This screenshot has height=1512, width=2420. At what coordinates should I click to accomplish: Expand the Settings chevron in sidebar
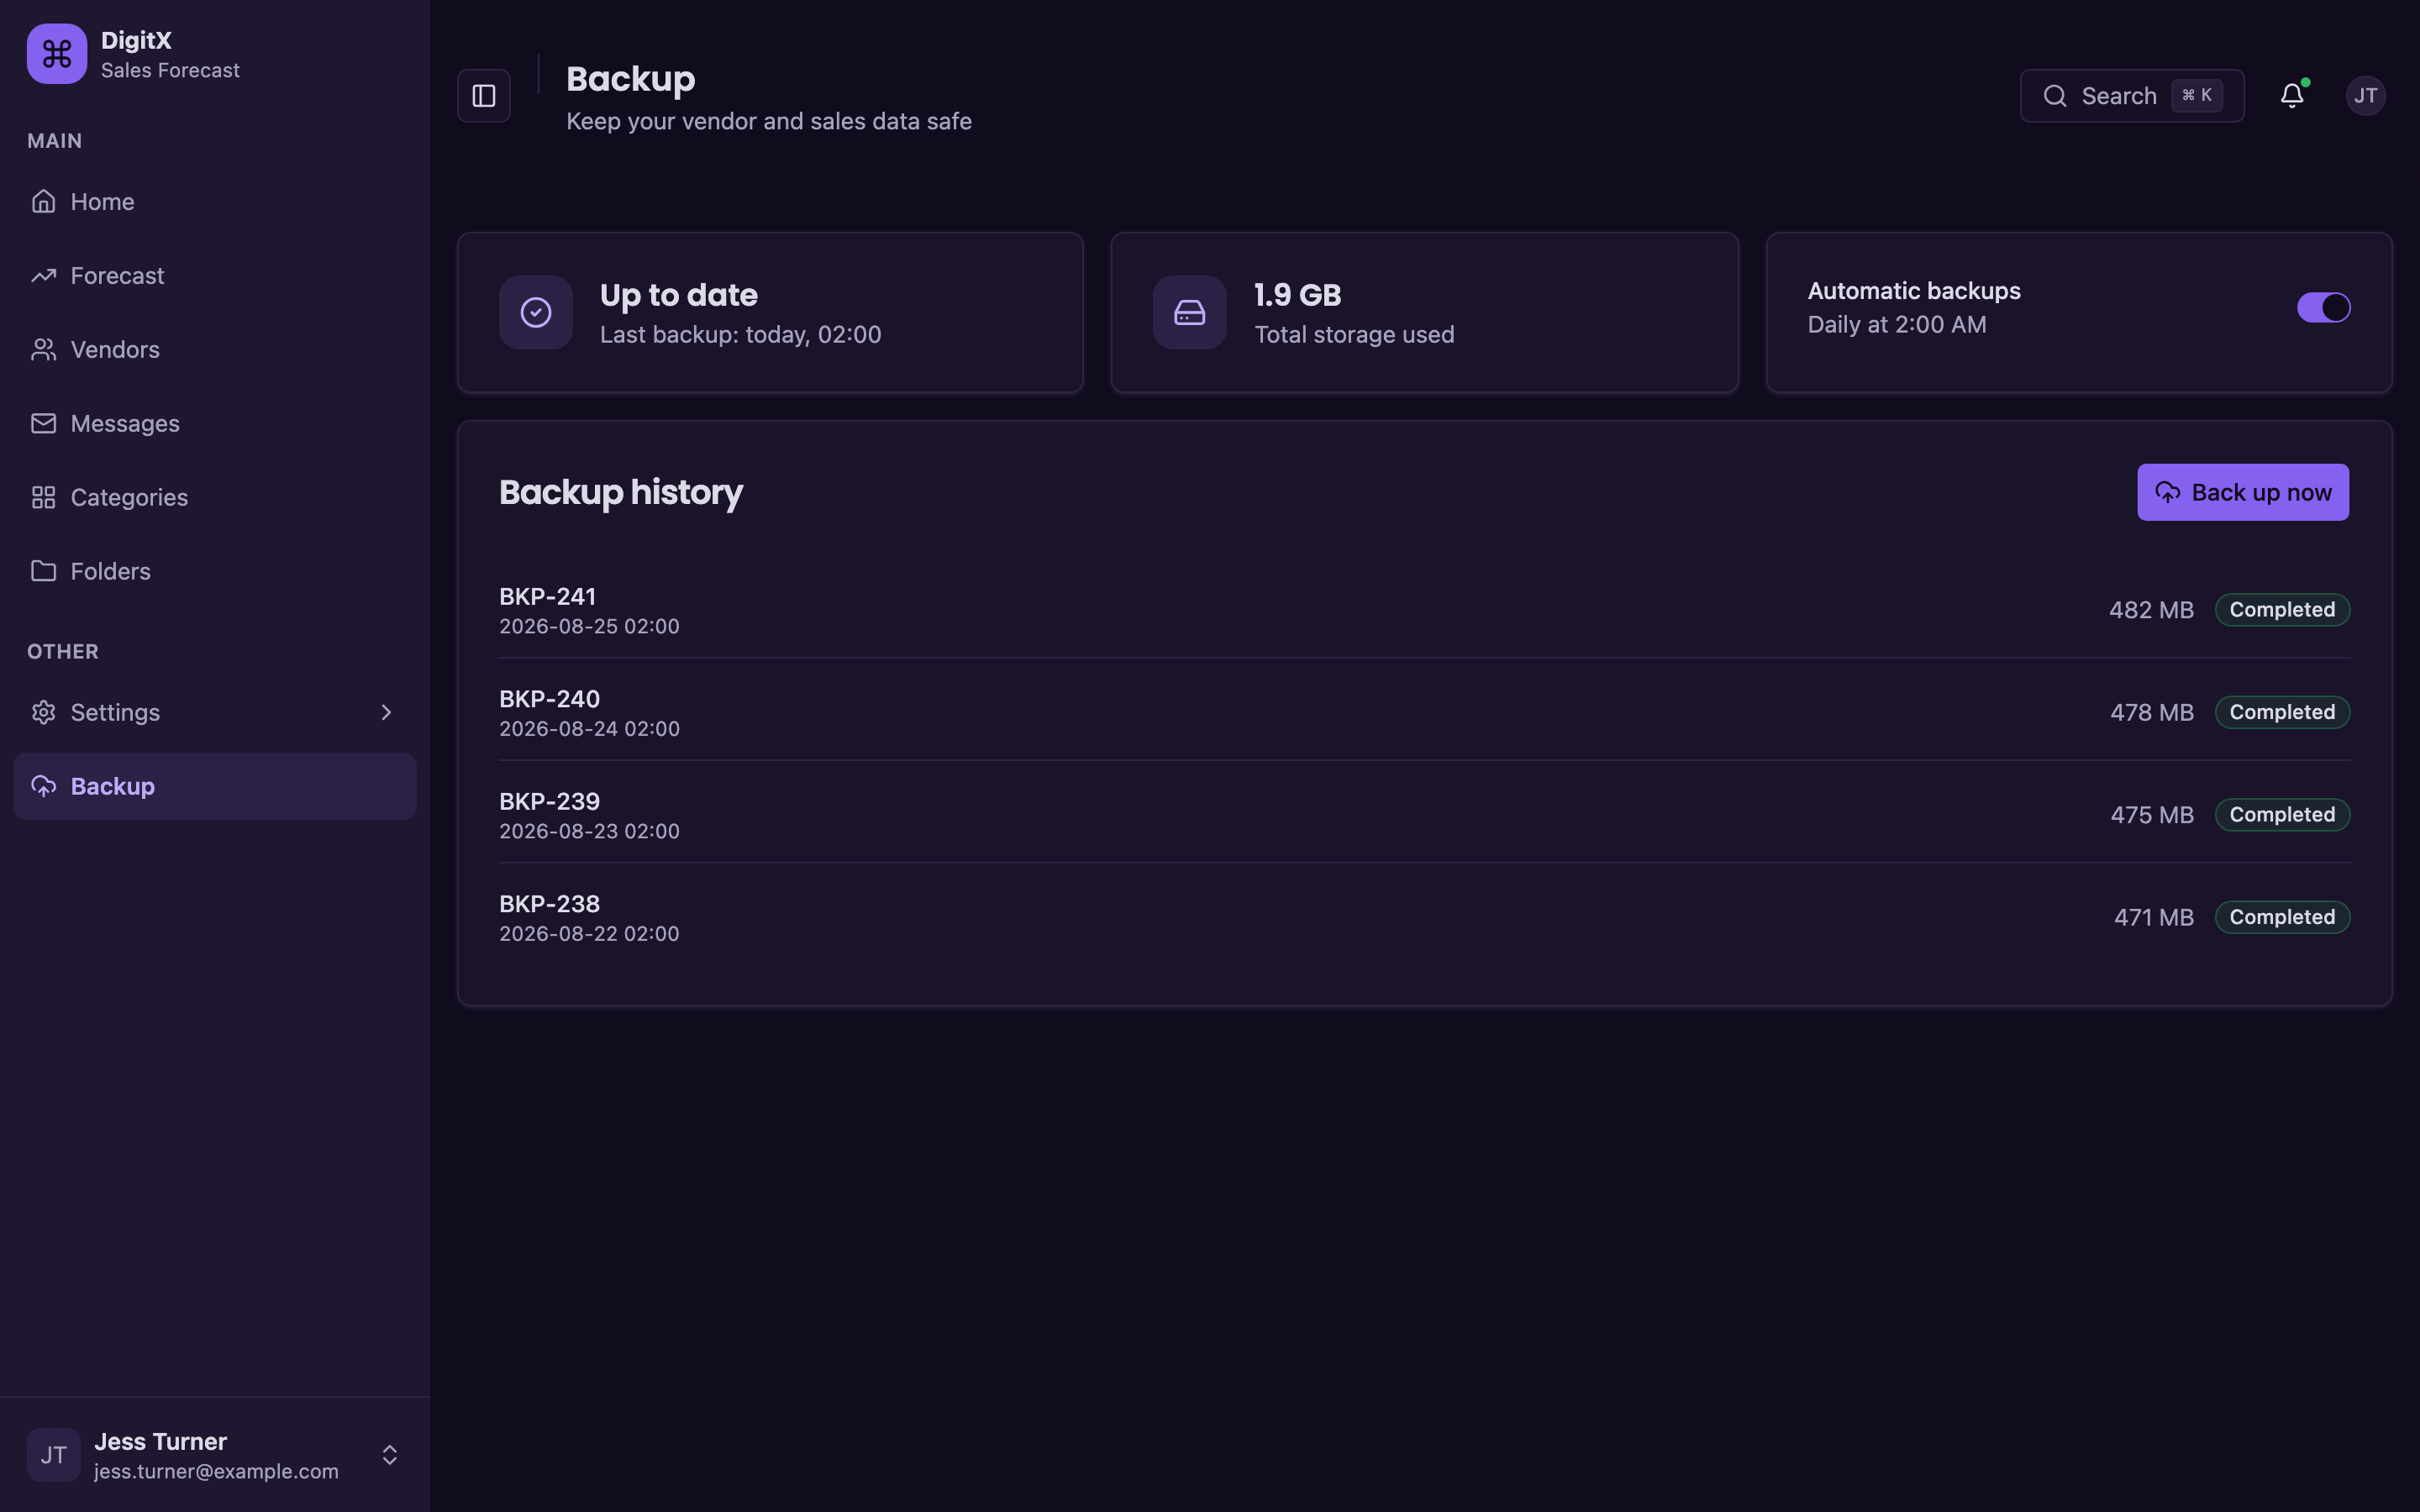(x=386, y=712)
